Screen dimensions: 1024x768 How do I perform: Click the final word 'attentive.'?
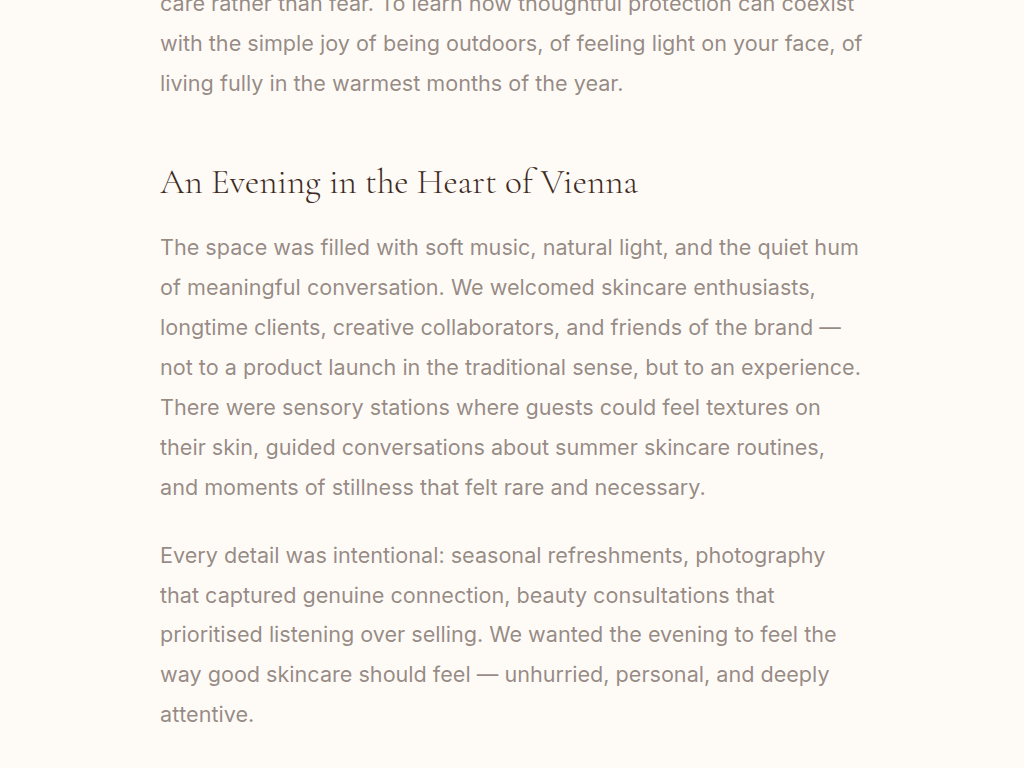coord(207,715)
